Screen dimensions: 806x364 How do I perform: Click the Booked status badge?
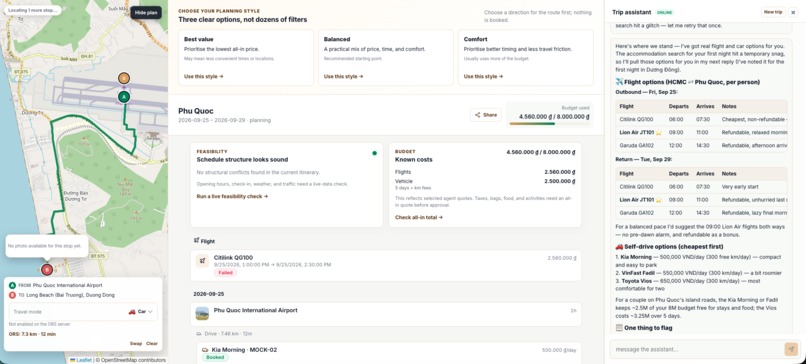(215, 357)
